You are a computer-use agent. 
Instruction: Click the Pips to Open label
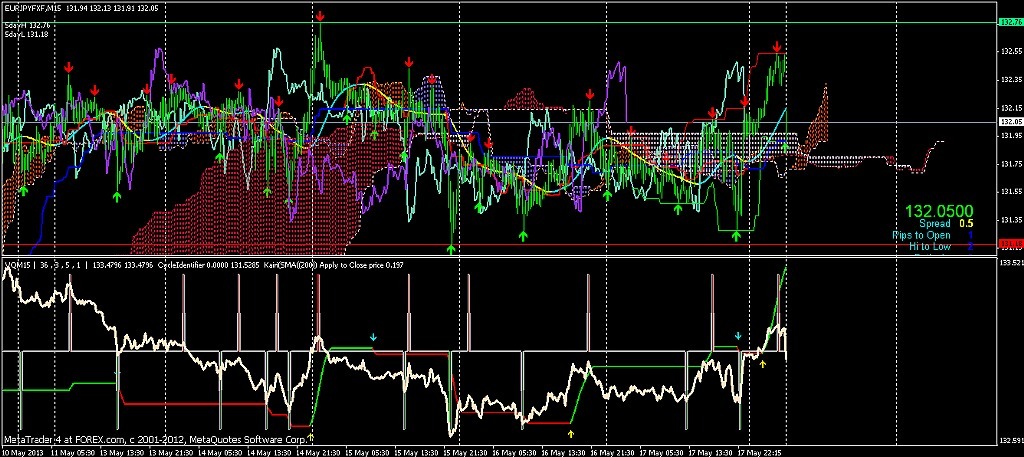(921, 235)
